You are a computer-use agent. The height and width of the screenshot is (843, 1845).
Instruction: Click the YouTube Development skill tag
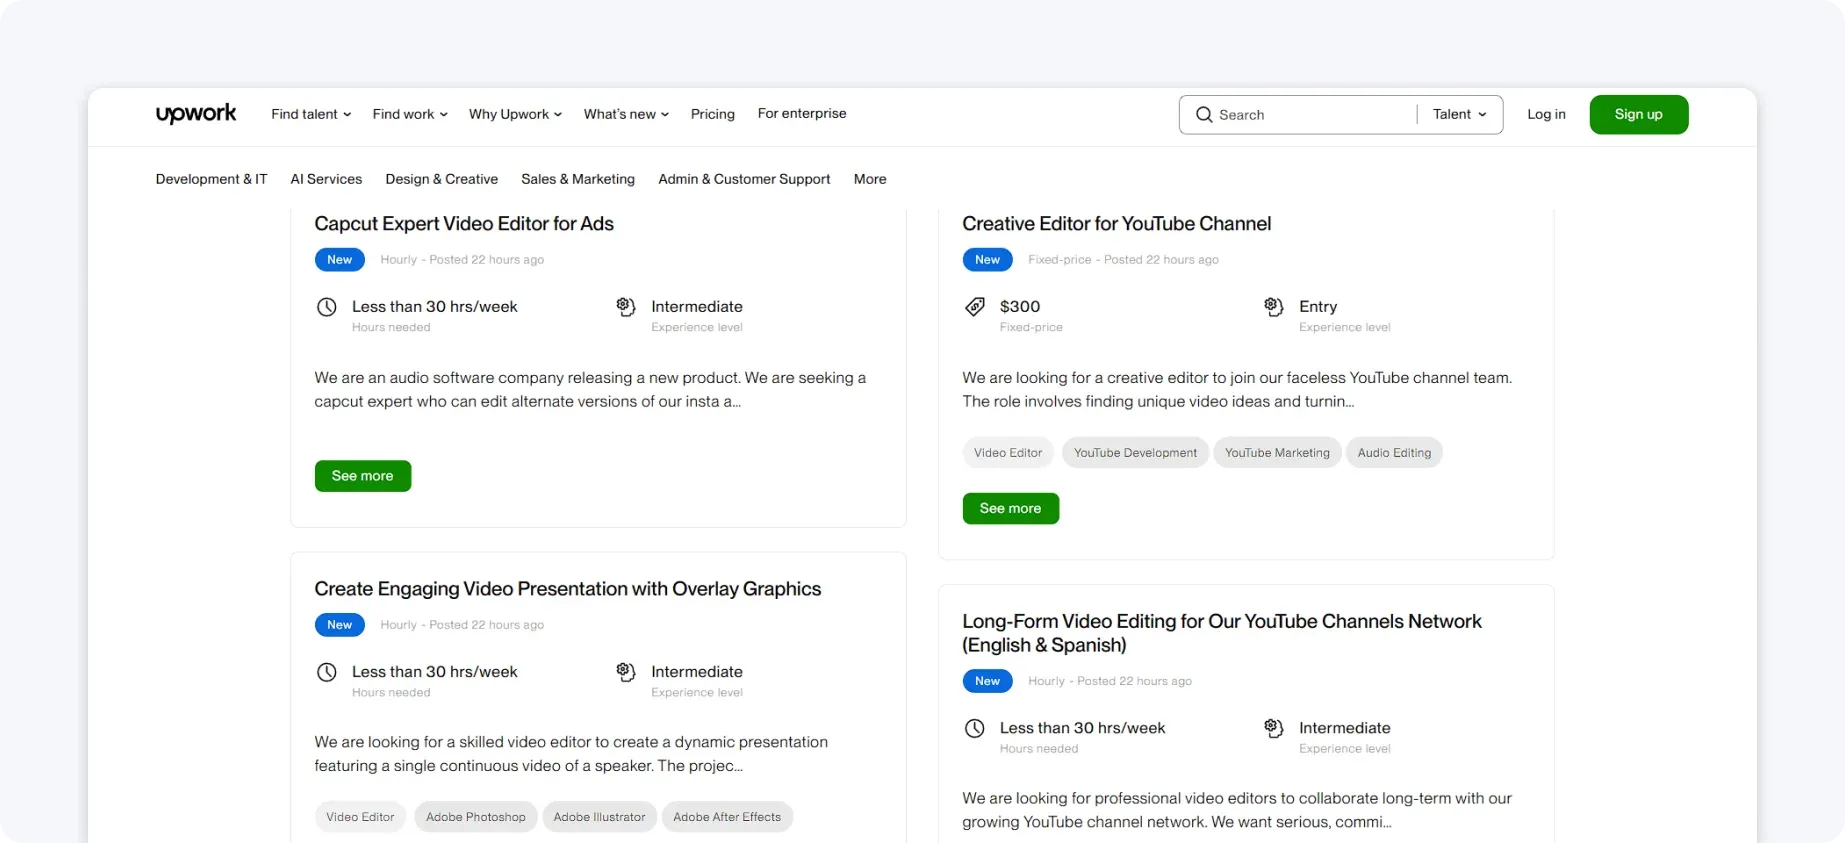pyautogui.click(x=1135, y=453)
